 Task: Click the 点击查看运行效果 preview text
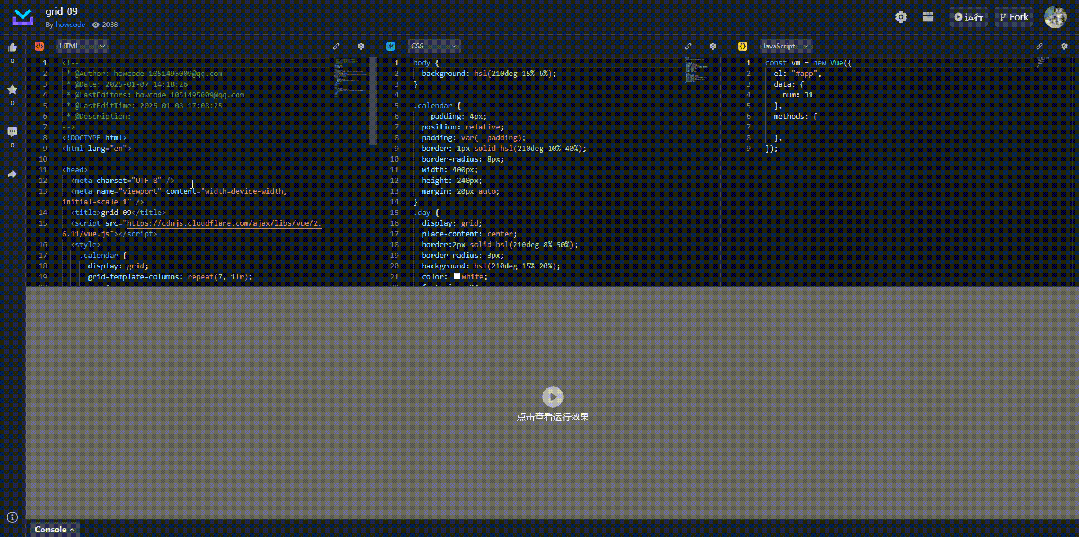pos(553,417)
